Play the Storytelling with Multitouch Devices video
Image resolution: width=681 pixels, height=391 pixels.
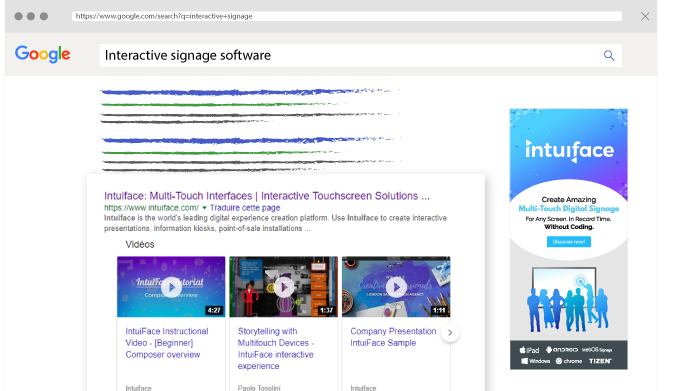tap(284, 287)
